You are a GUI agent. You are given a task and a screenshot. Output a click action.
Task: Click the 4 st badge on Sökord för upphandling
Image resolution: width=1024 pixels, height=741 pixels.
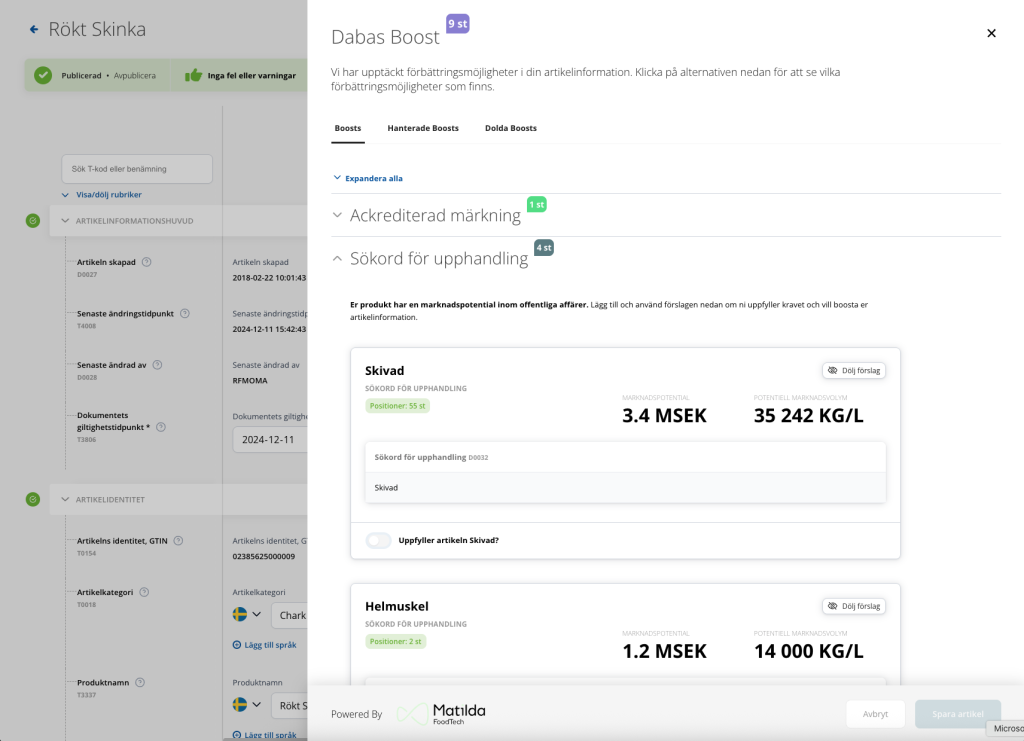click(x=544, y=248)
